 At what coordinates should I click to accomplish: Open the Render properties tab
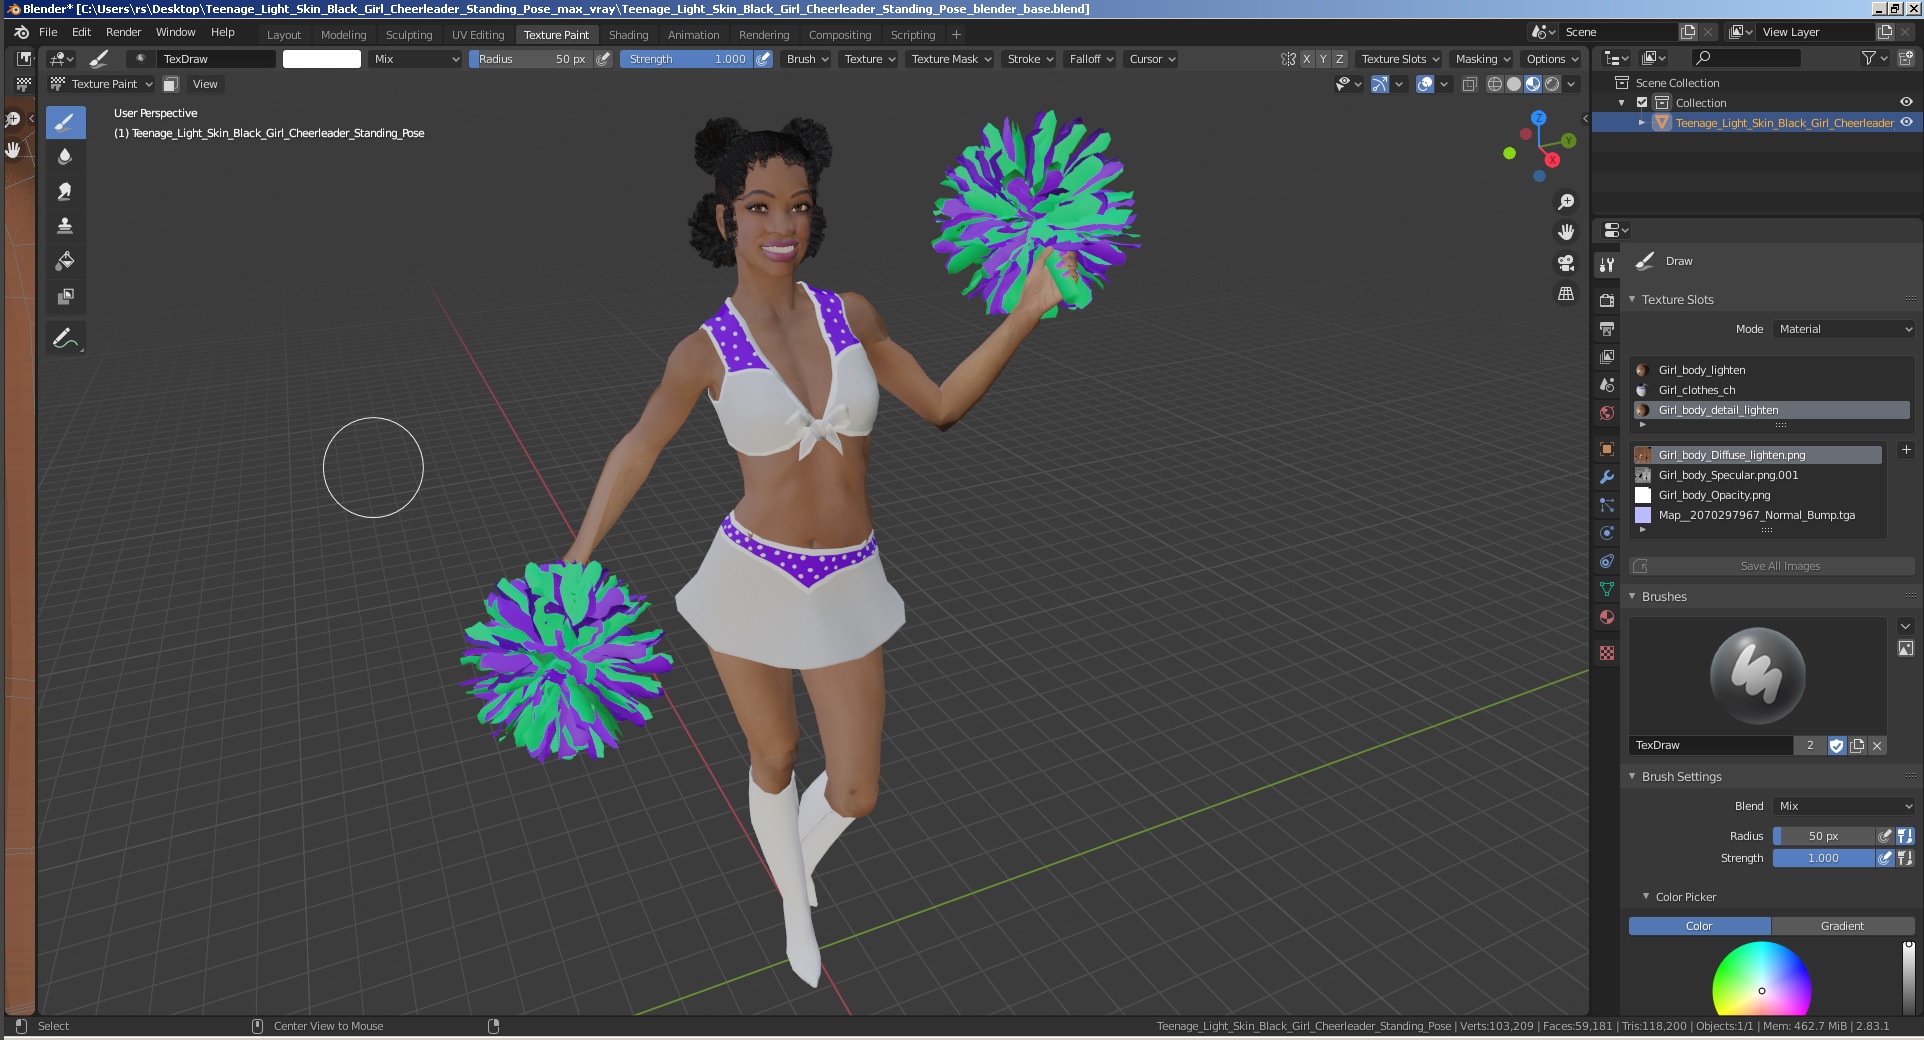tap(1607, 300)
